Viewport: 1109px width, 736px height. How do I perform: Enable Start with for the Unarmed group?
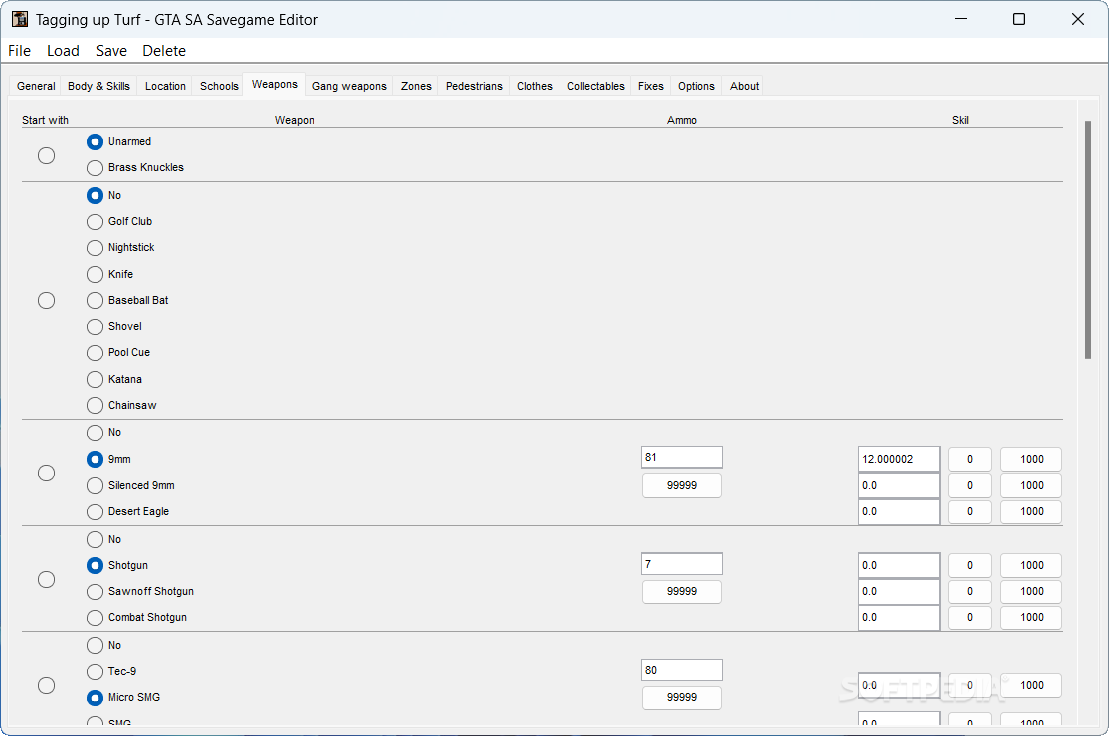point(47,156)
